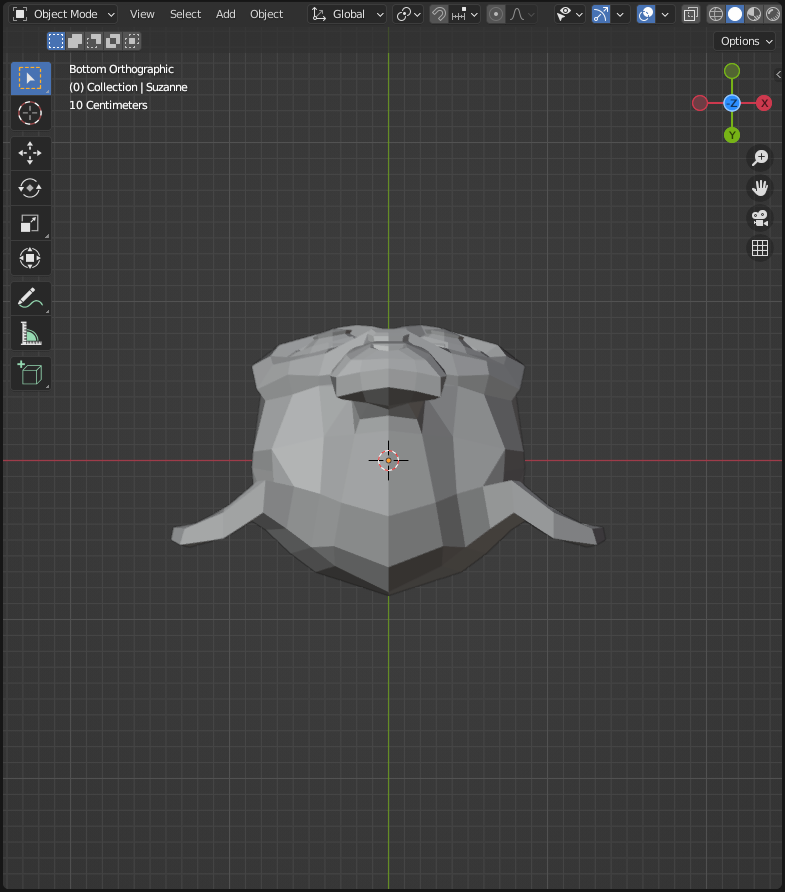Expand the overlays settings dropdown arrow

(665, 14)
